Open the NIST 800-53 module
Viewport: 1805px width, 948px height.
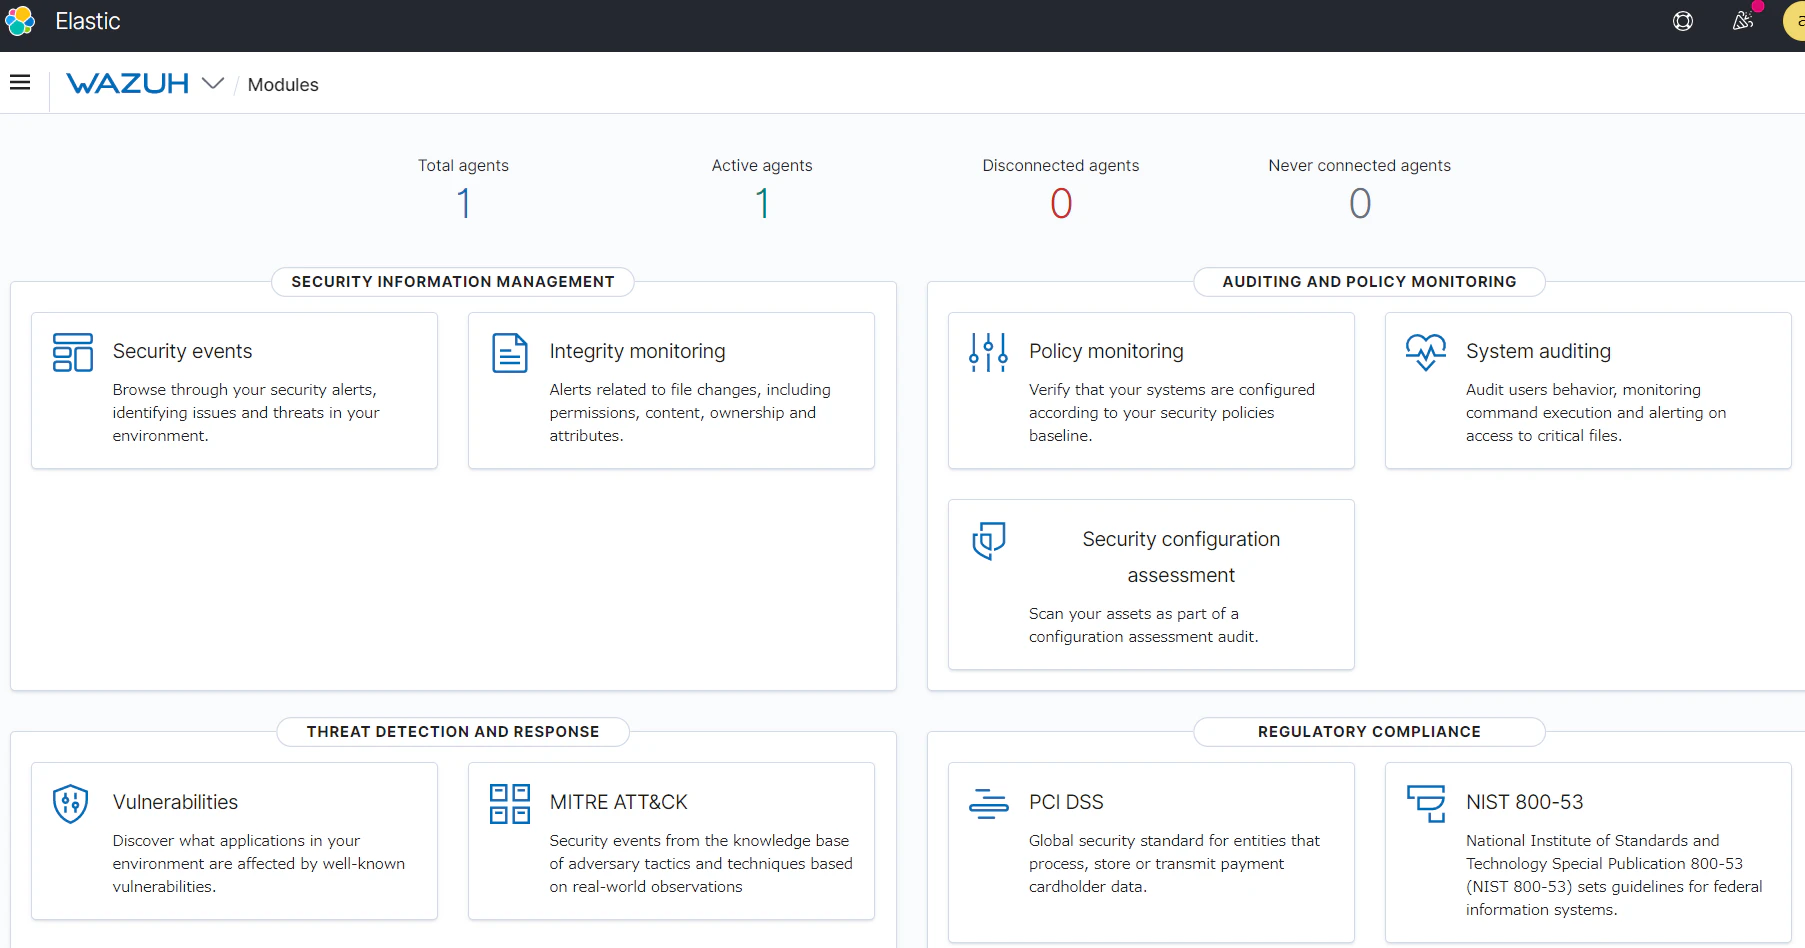1588,852
